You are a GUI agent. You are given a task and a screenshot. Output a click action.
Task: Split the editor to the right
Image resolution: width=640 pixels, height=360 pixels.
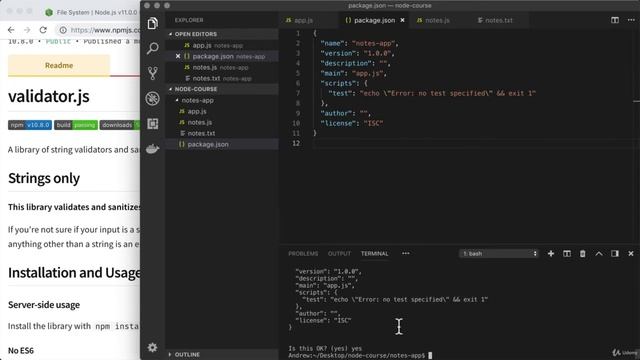pos(615,20)
